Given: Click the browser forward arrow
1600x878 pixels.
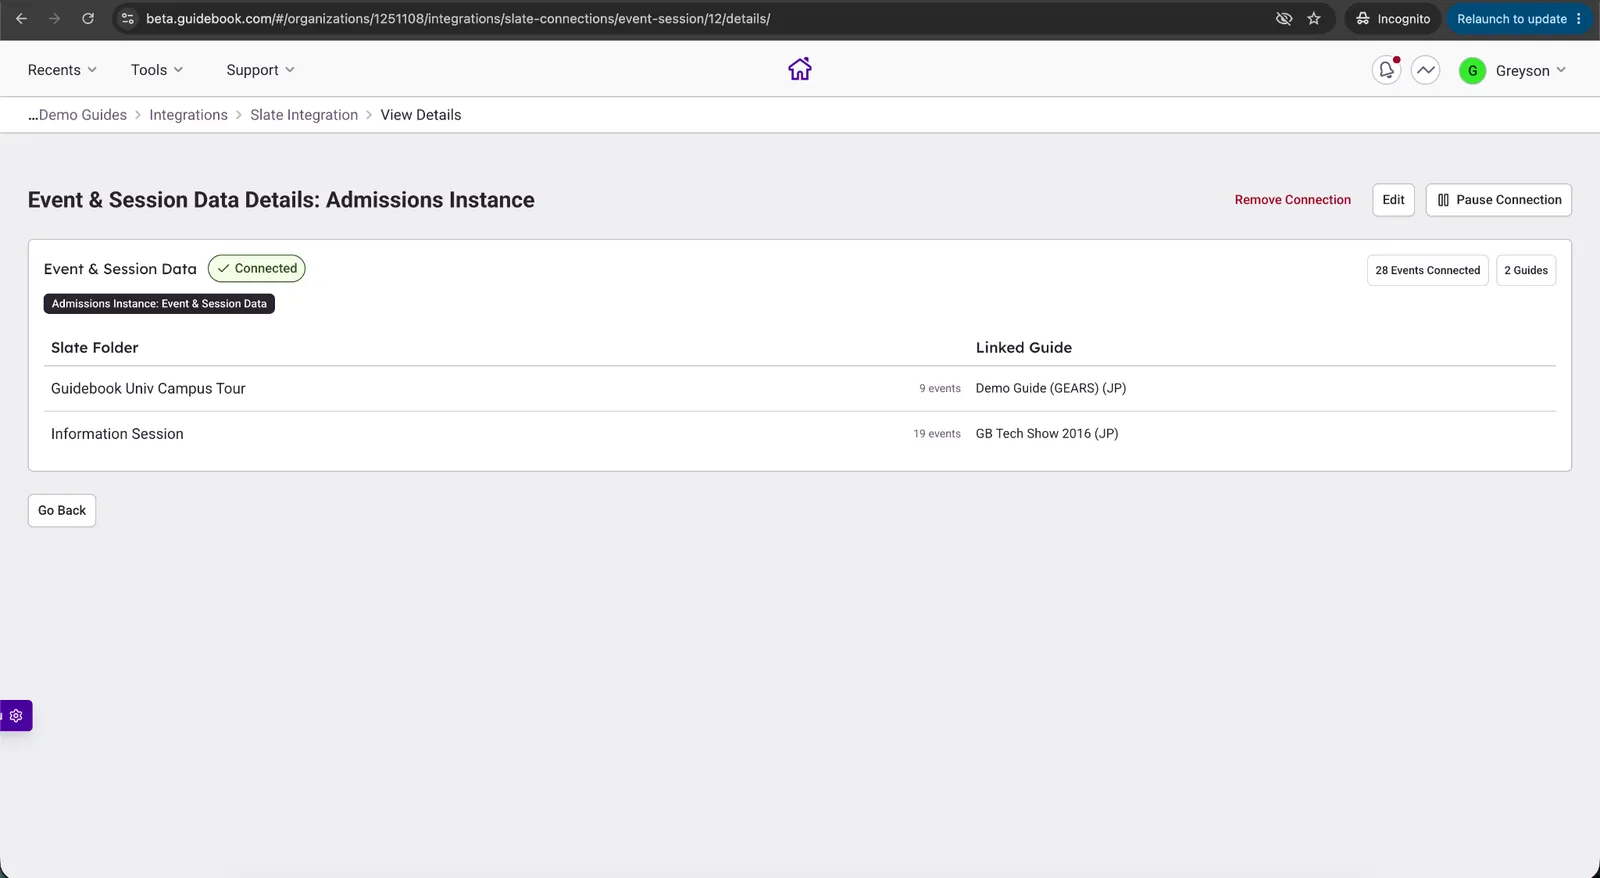Looking at the screenshot, I should (54, 19).
